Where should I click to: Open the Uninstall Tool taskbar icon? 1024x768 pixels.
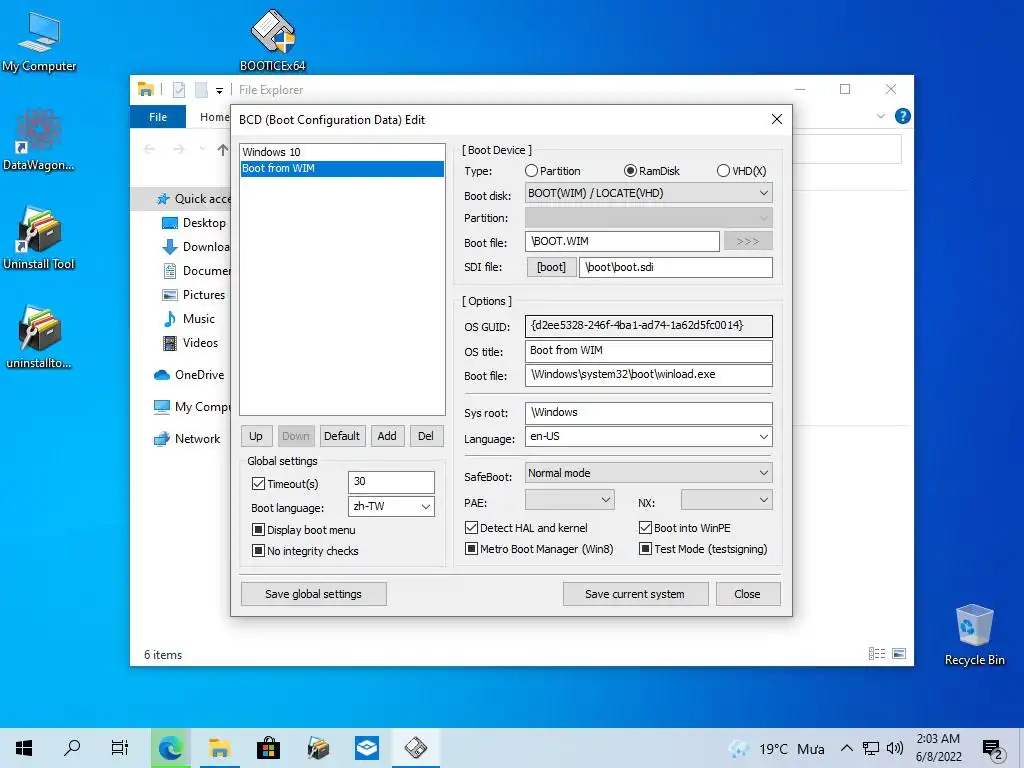coord(318,748)
